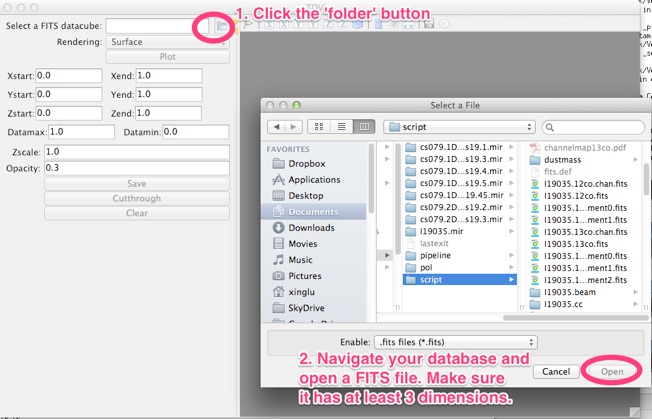Click the Cancel button
The width and height of the screenshot is (652, 419).
tap(555, 371)
